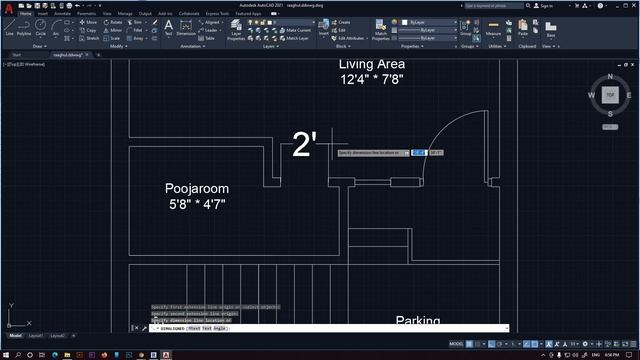Toggle 2D object snap in status bar

(x=535, y=344)
